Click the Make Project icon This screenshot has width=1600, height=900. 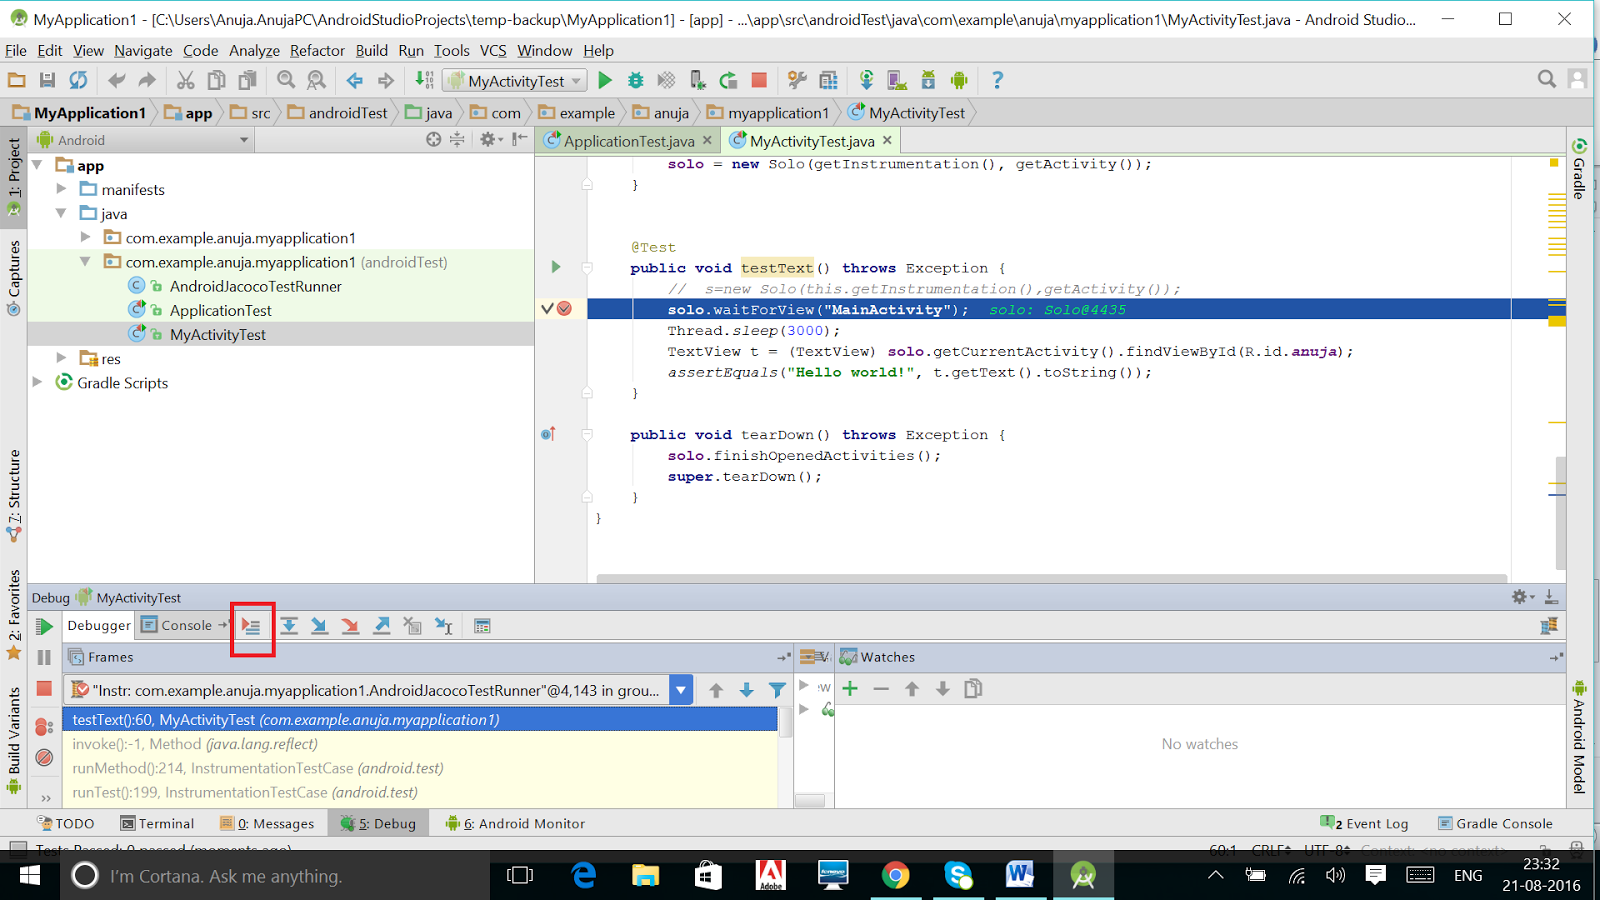click(424, 80)
